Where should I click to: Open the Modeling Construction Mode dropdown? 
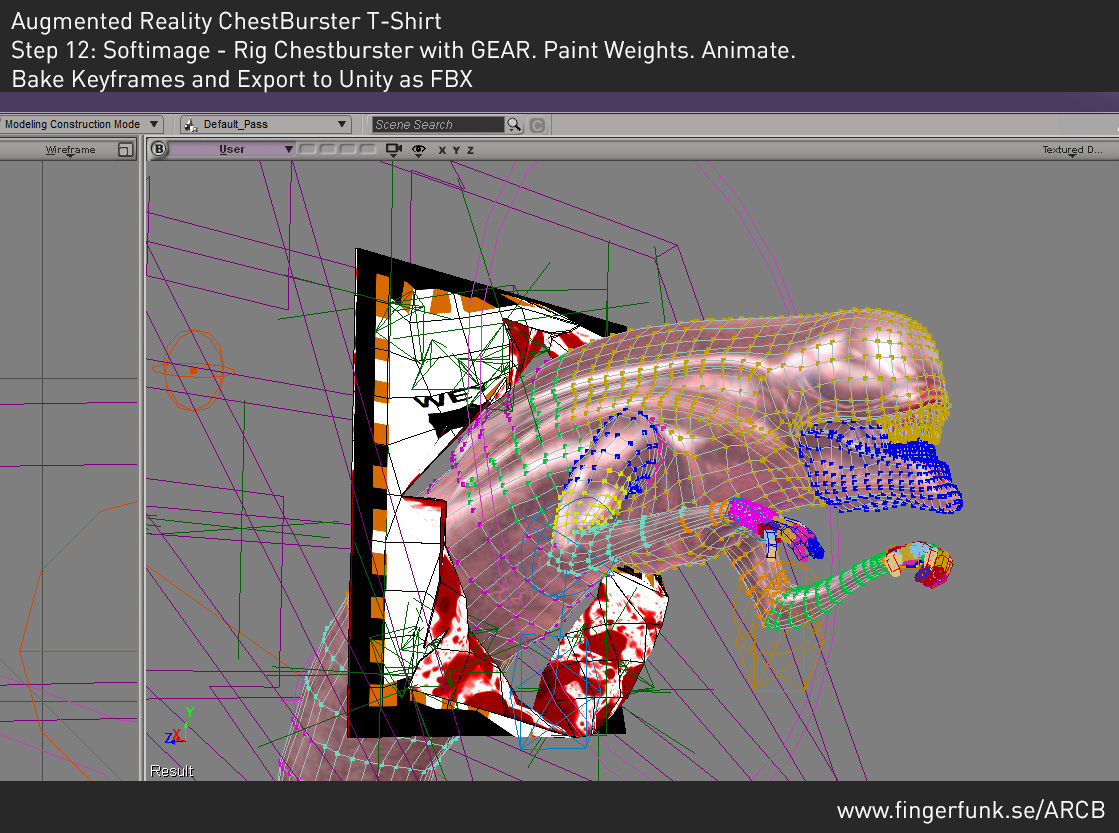coord(80,124)
